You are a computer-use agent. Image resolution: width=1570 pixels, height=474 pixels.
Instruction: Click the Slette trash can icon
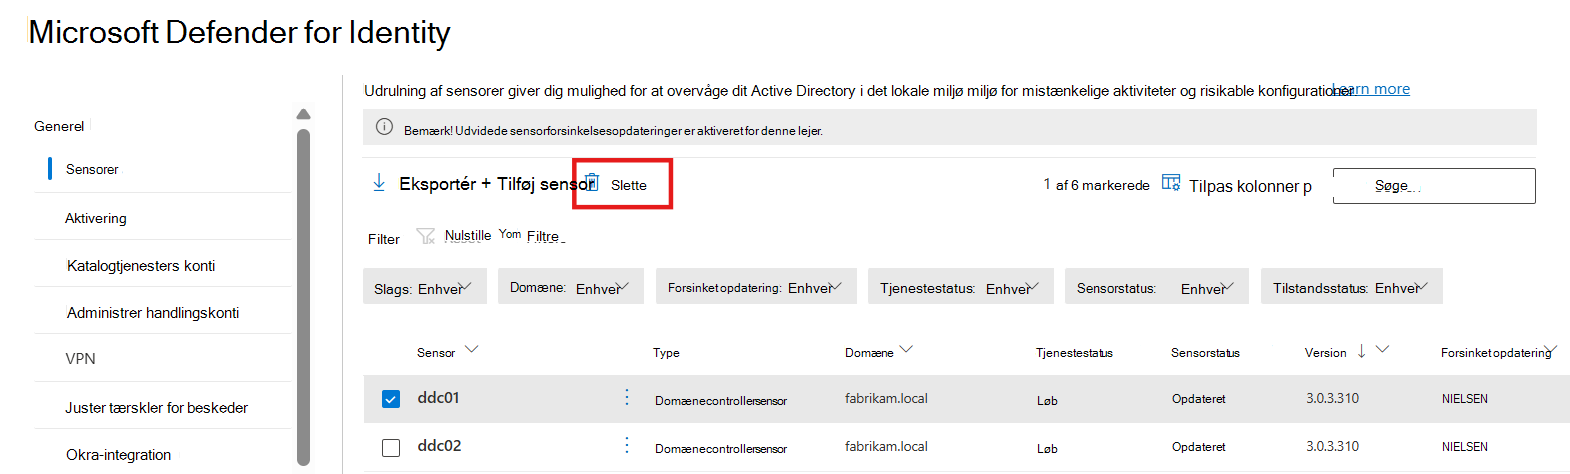(591, 182)
